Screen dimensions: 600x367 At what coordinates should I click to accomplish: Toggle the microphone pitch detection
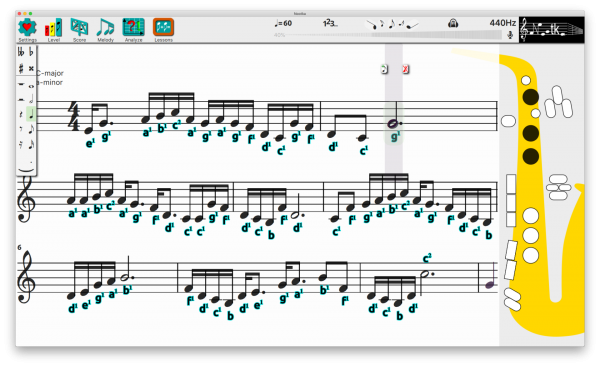click(x=510, y=35)
